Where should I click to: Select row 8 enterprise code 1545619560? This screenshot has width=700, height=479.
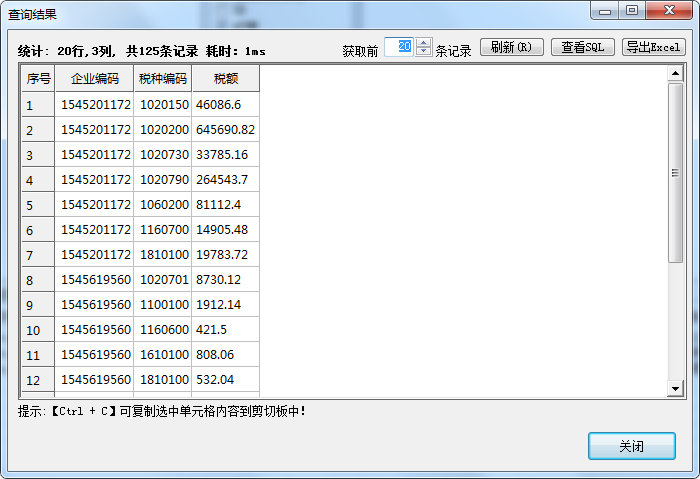coord(95,280)
